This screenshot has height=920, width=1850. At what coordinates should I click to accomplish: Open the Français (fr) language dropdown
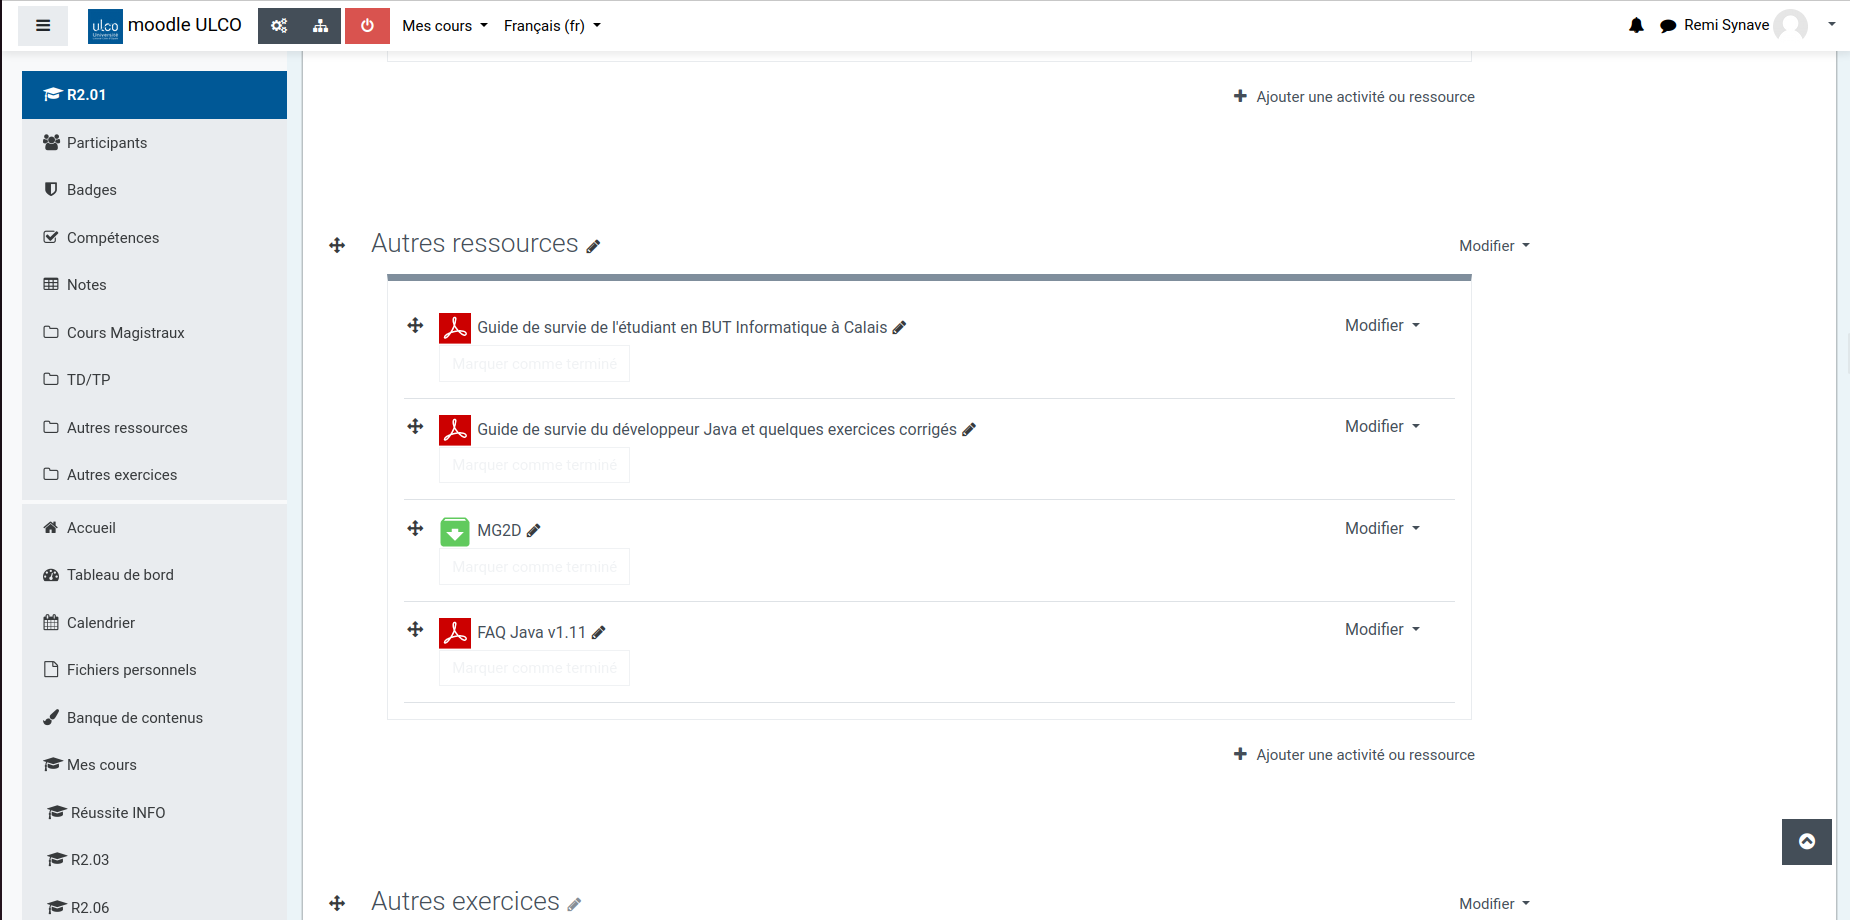(x=552, y=26)
